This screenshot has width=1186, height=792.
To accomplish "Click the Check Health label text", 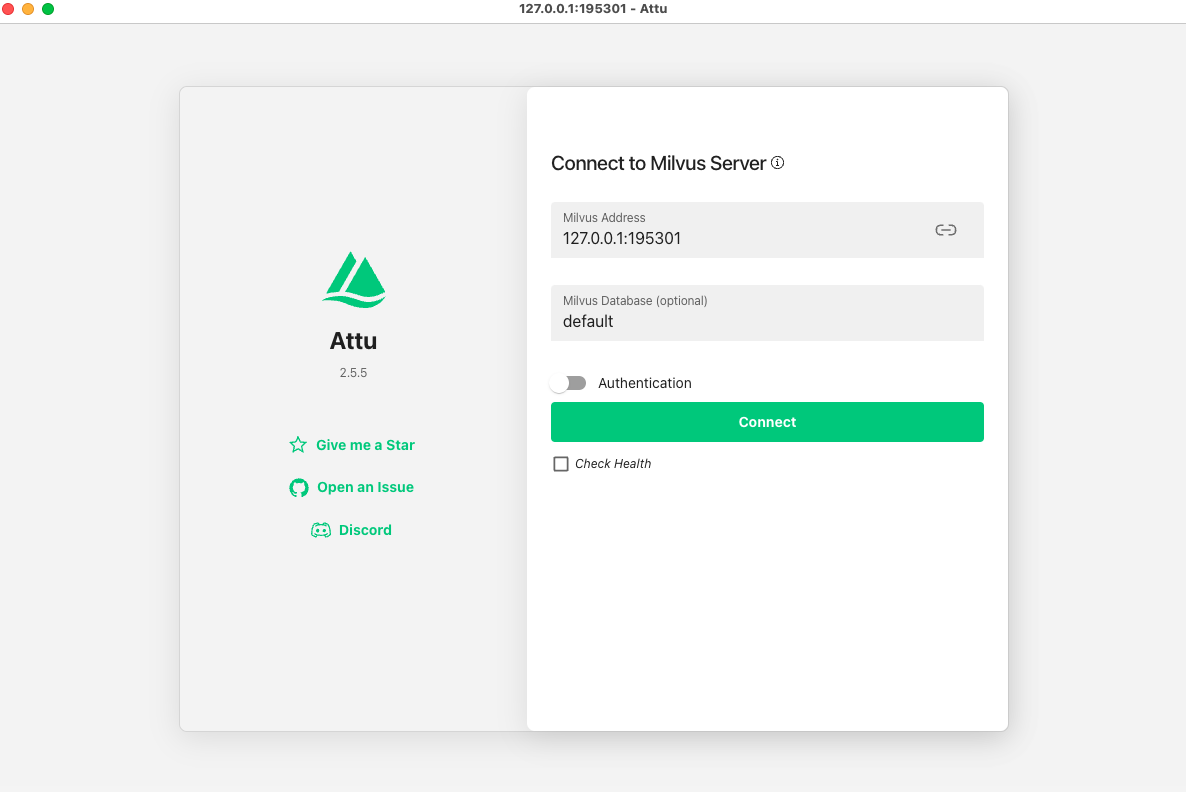I will point(613,464).
